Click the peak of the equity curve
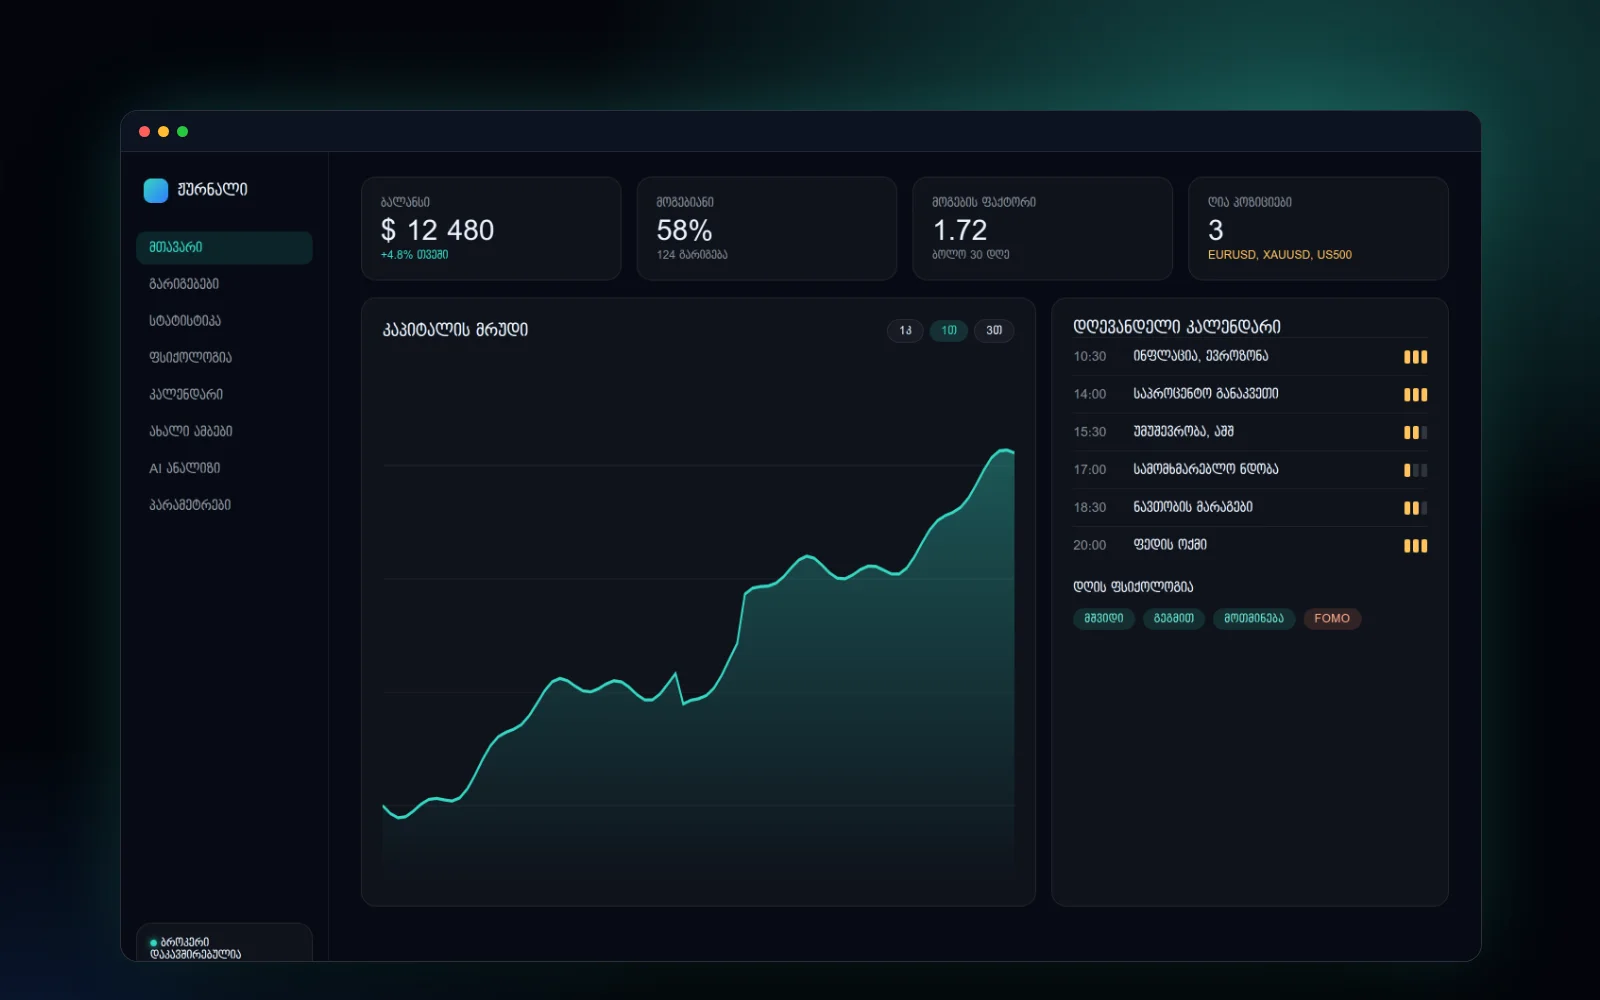Viewport: 1600px width, 1000px height. (x=1004, y=451)
